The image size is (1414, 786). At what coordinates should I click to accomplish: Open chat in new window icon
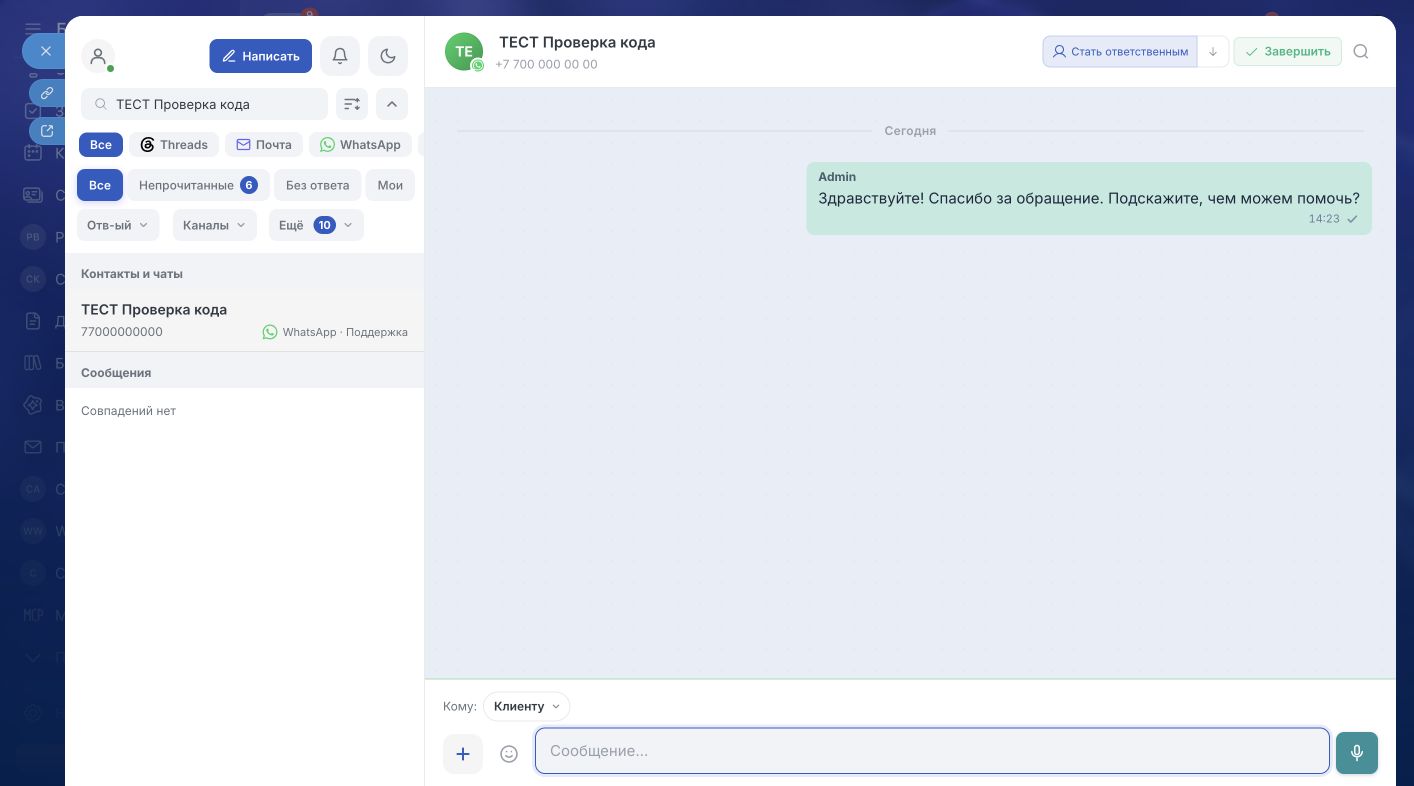click(x=47, y=131)
